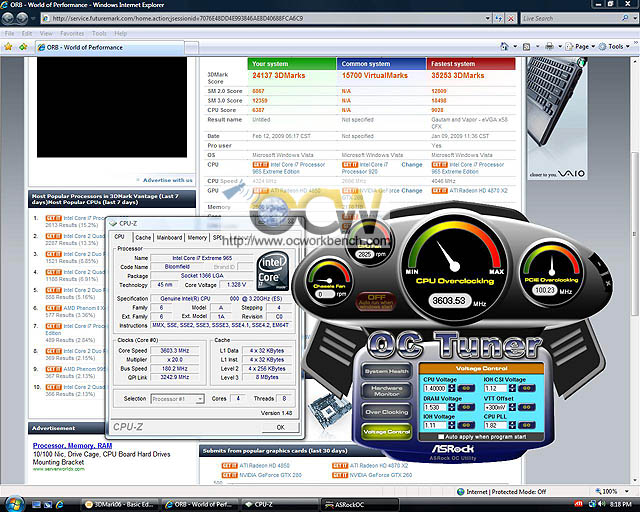Open the Page menu dropdown in IE toolbar

click(580, 47)
